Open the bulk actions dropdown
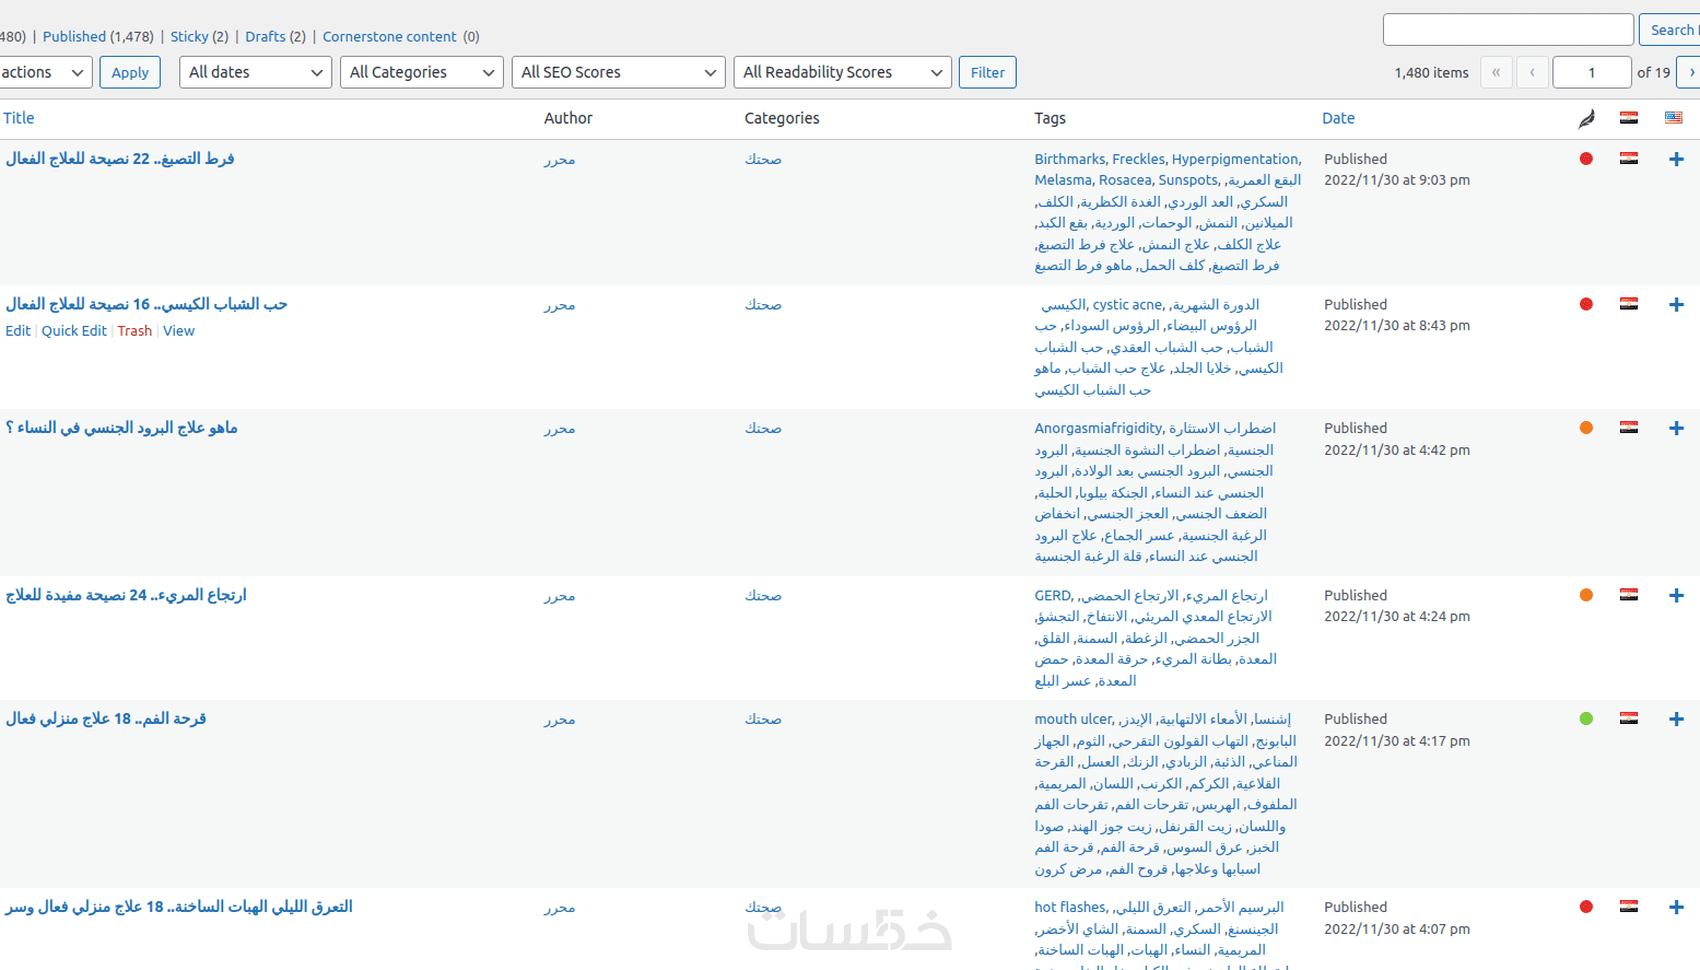This screenshot has height=970, width=1700. (x=45, y=72)
